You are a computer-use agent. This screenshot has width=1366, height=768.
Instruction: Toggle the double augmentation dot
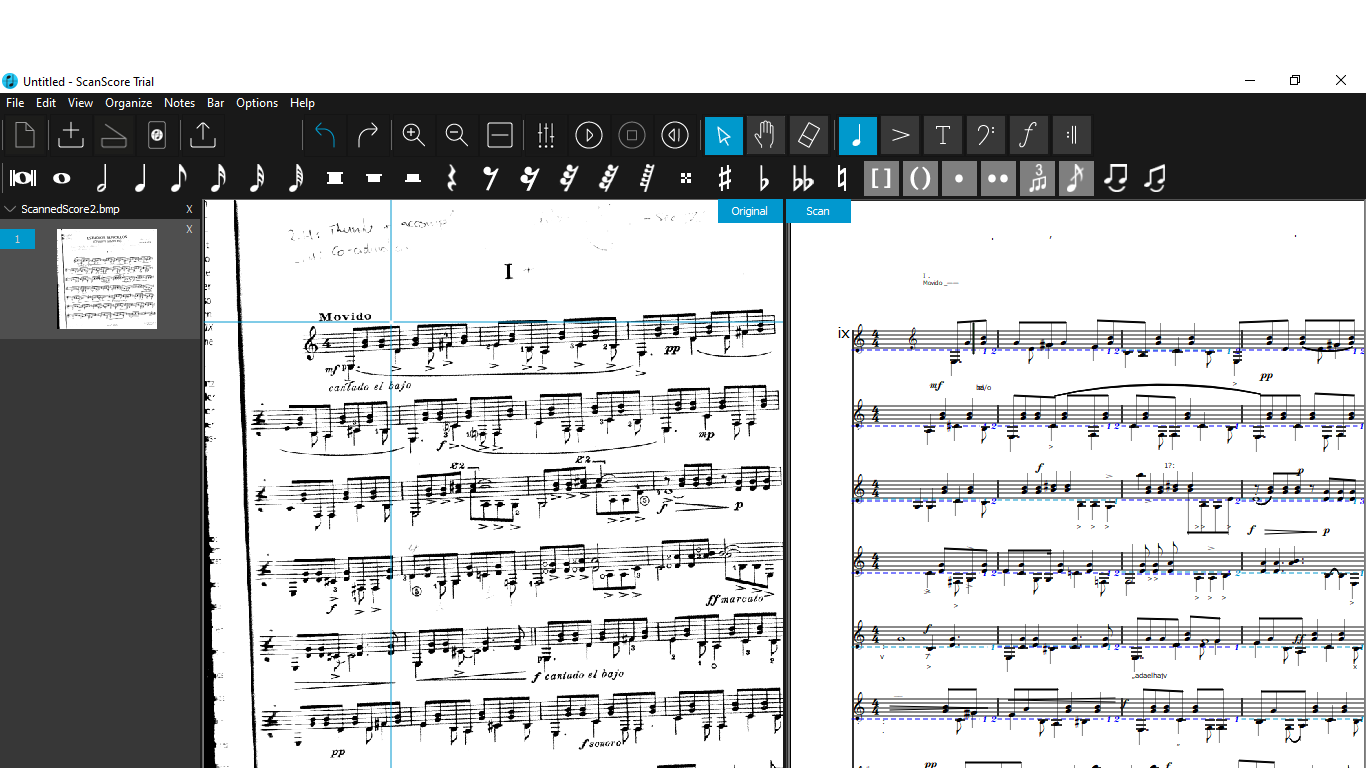[x=998, y=178]
